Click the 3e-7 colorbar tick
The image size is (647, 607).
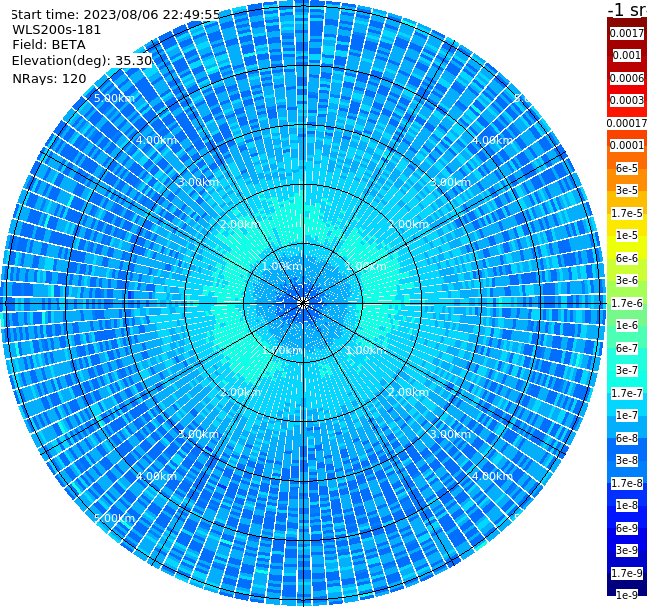coord(627,370)
